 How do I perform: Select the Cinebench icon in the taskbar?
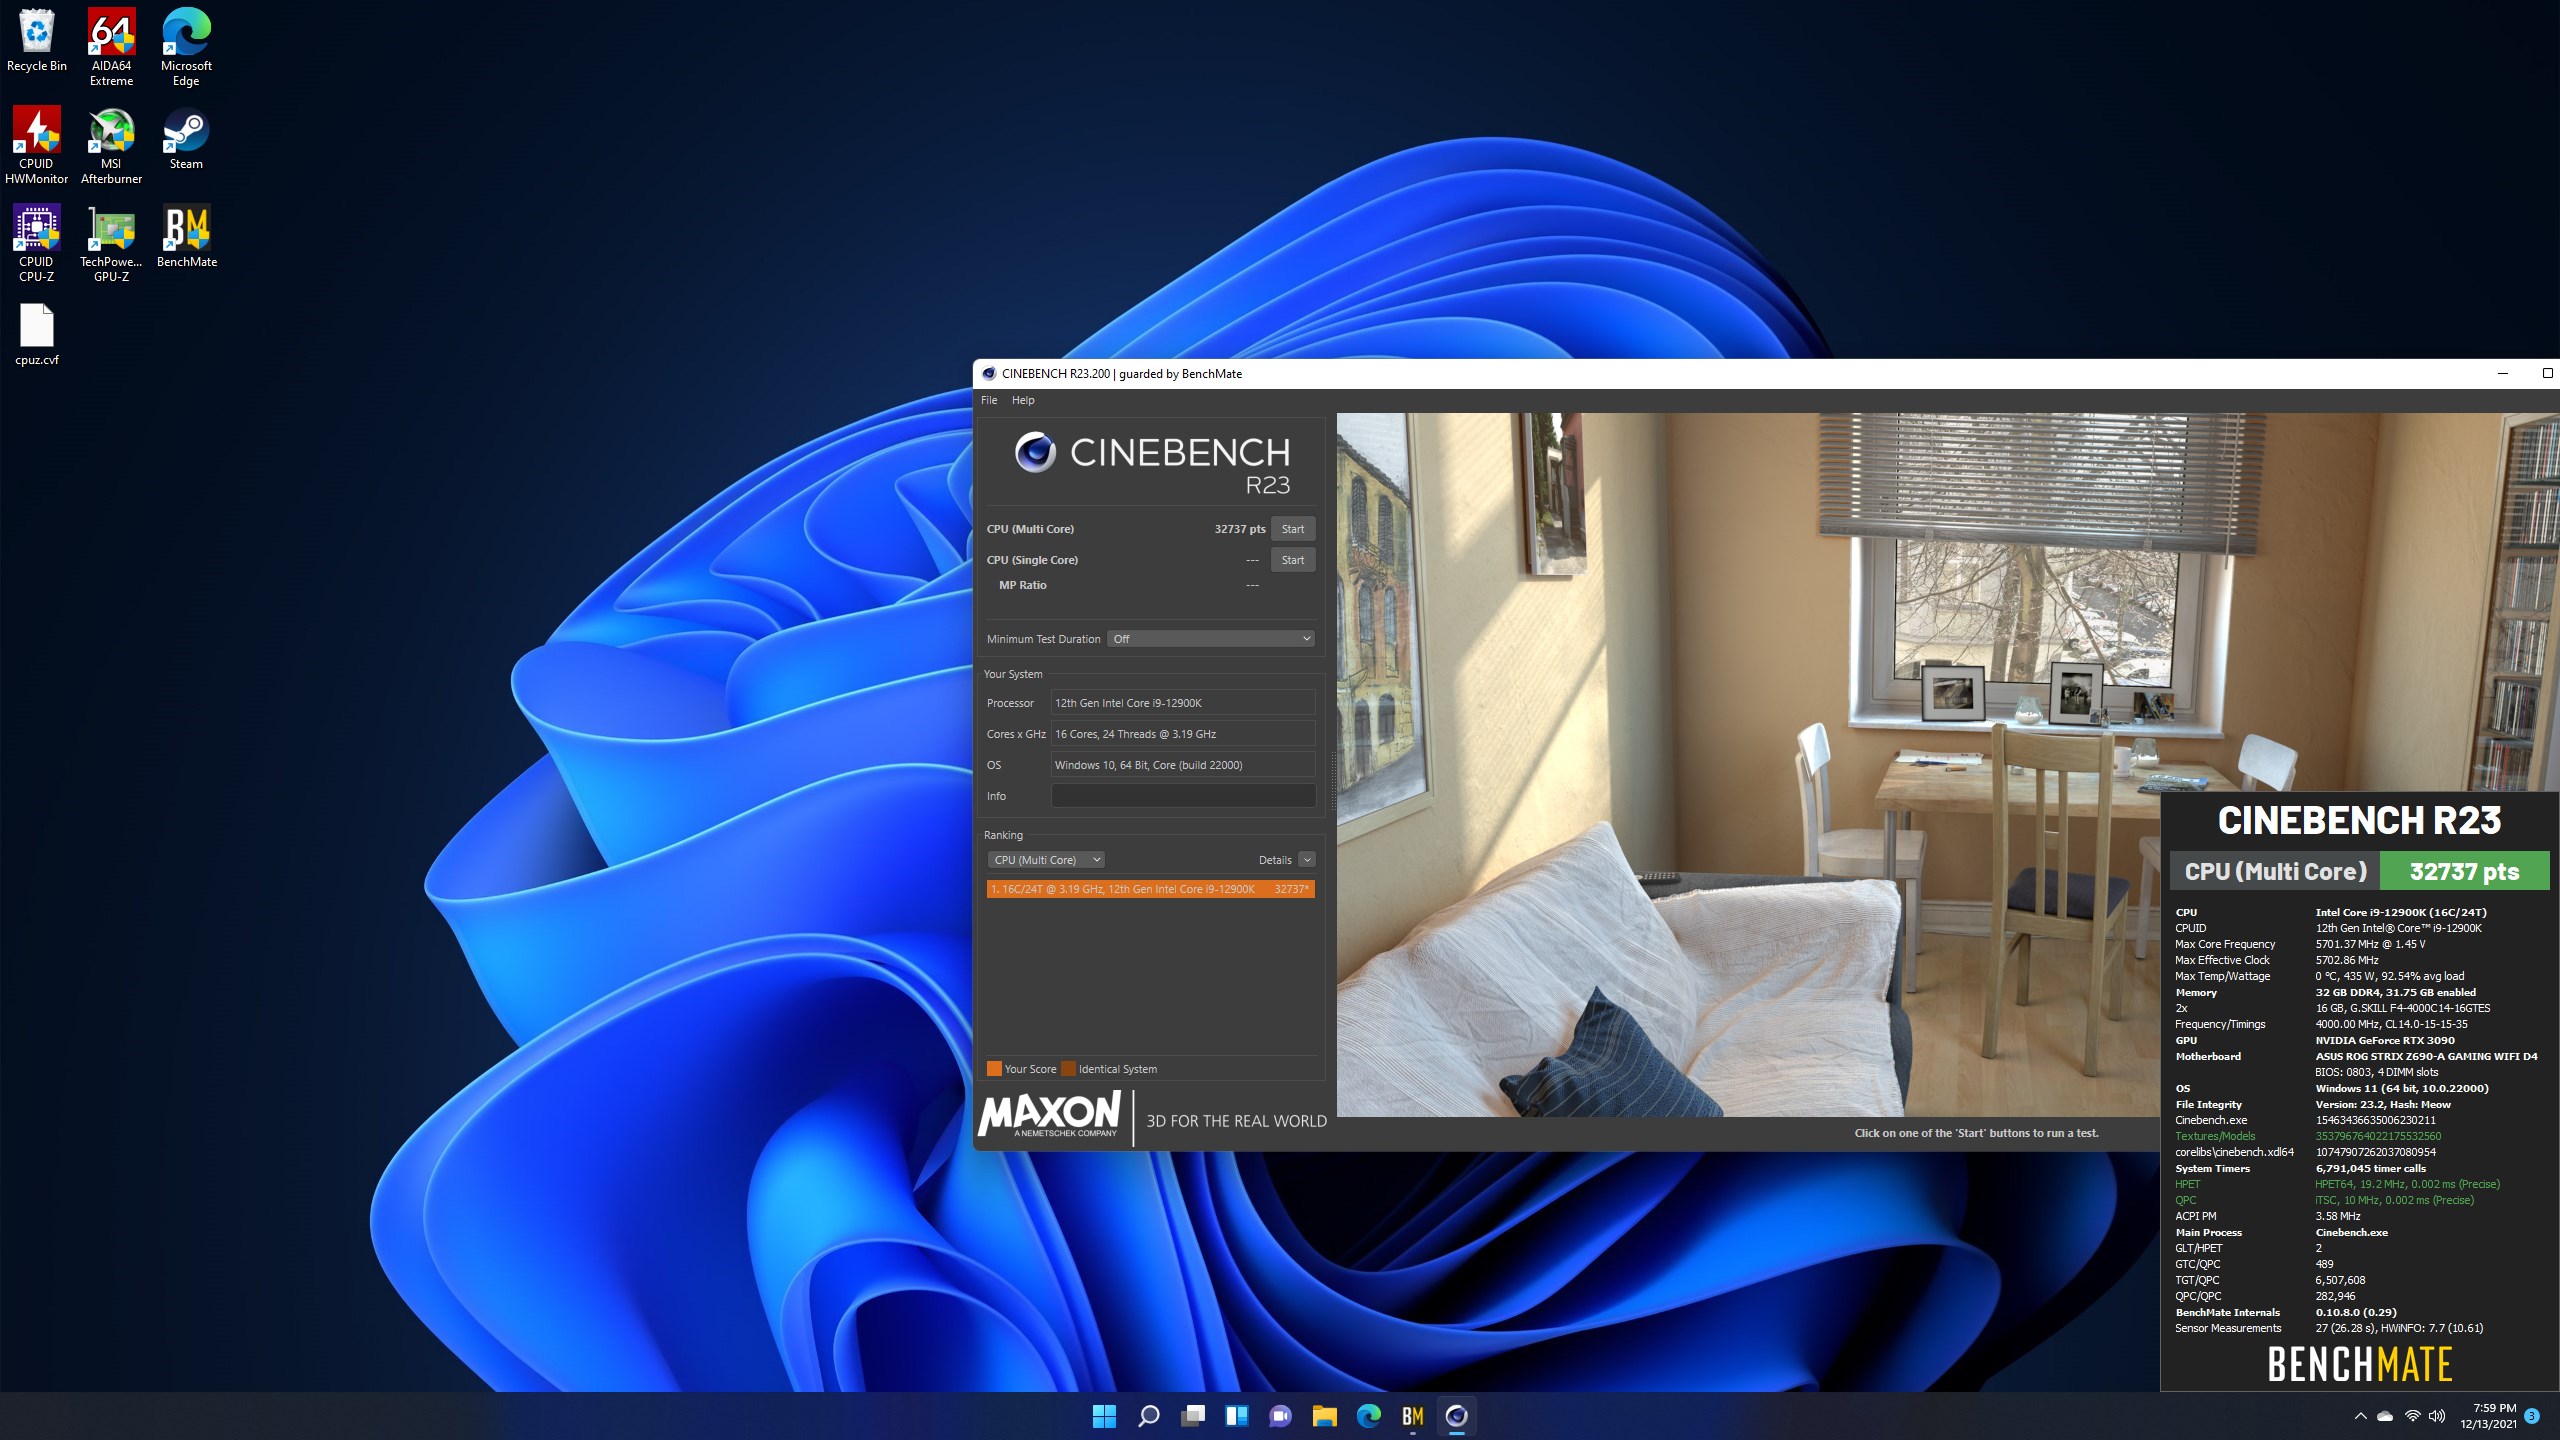click(x=1457, y=1416)
